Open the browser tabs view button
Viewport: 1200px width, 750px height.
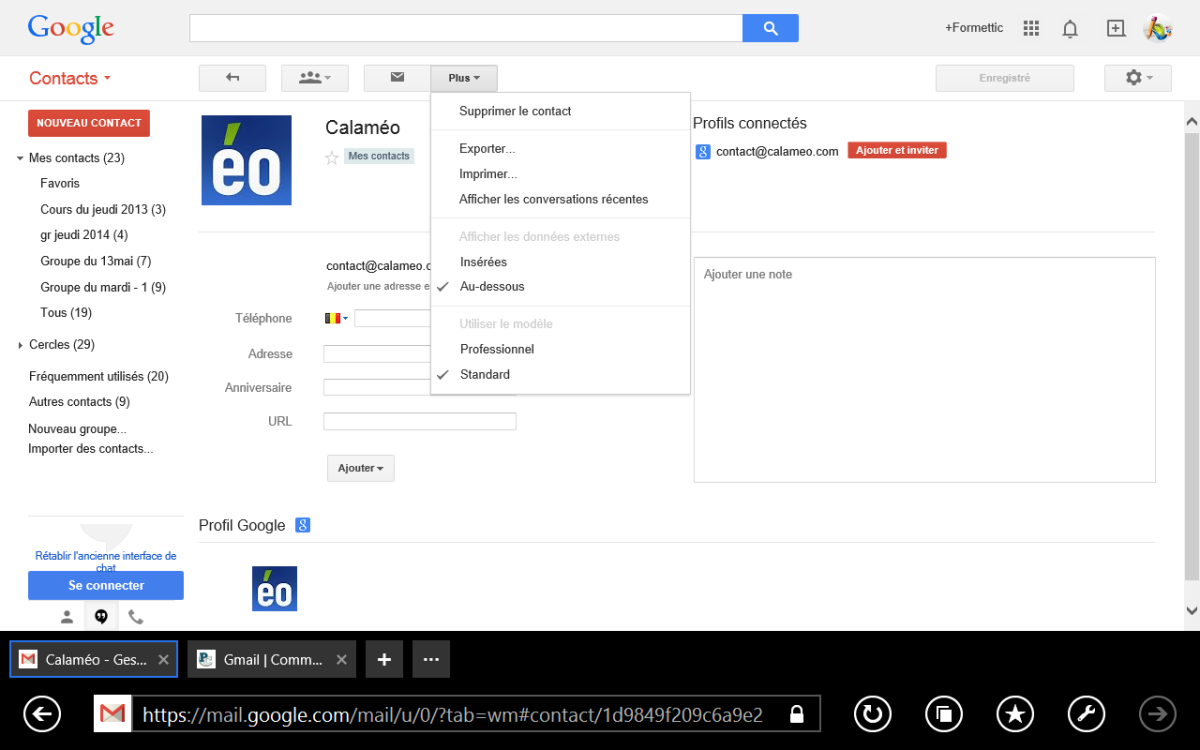944,714
